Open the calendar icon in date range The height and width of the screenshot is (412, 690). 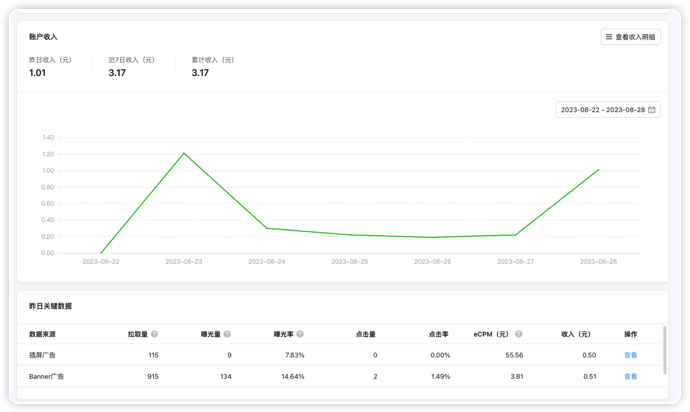[x=652, y=110]
